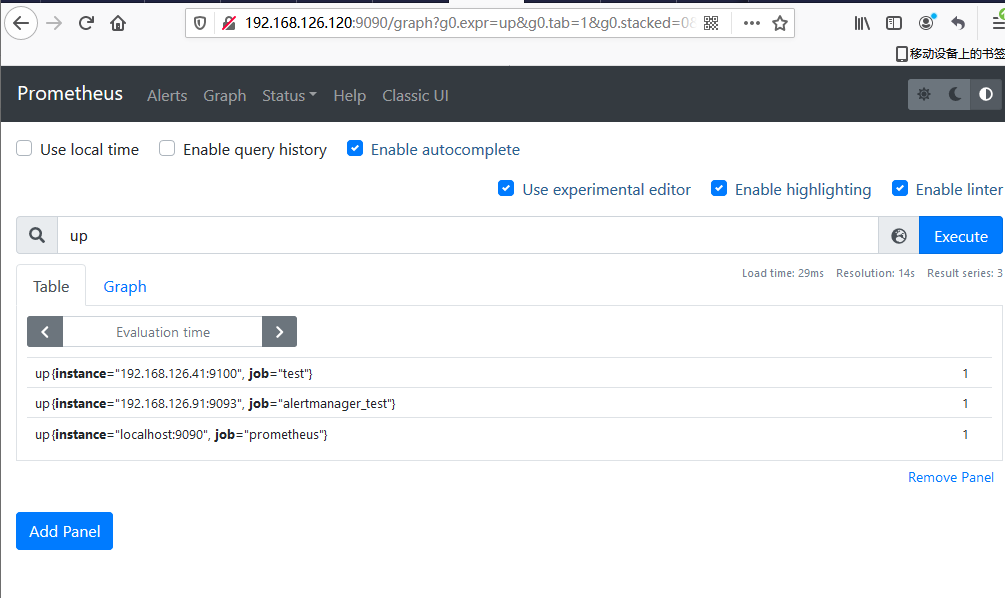The image size is (1005, 598).
Task: Expand the Status dropdown menu
Action: pyautogui.click(x=289, y=96)
